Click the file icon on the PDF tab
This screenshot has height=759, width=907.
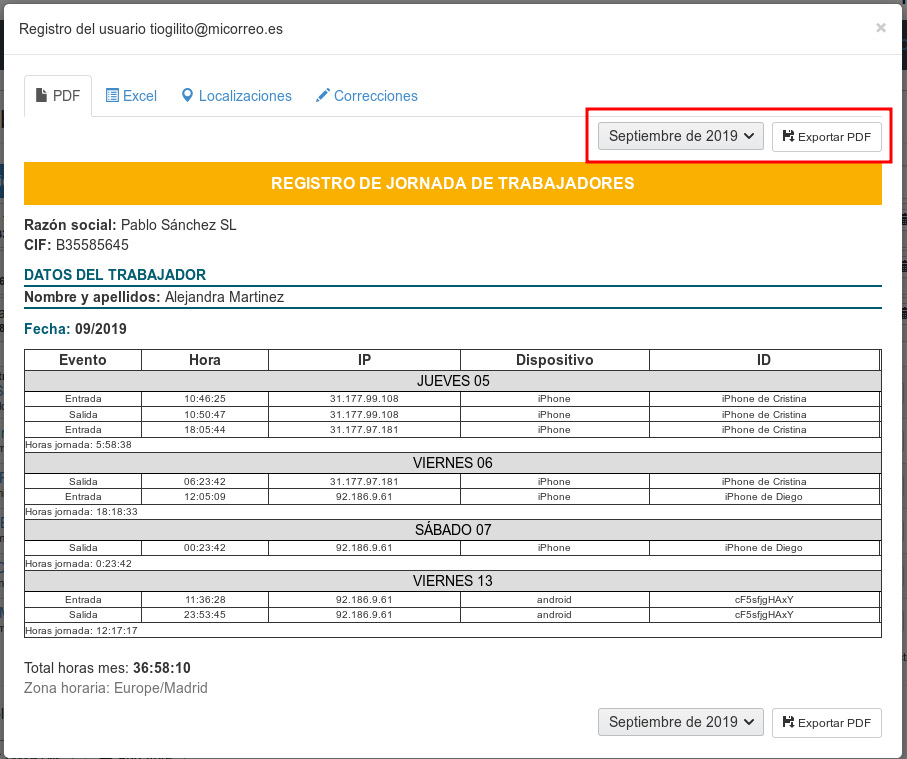pyautogui.click(x=41, y=96)
